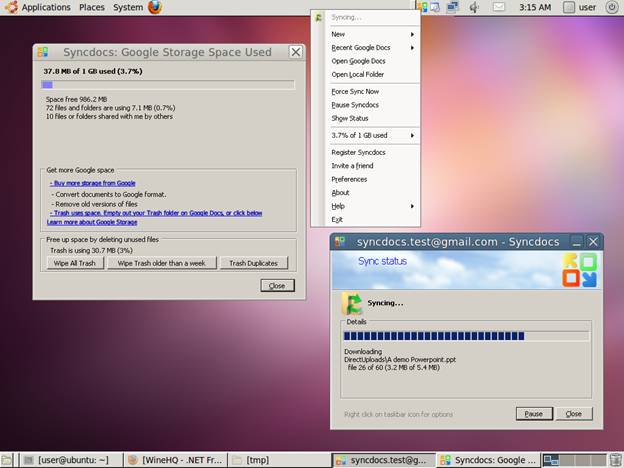Click the storage usage progress bar
The height and width of the screenshot is (468, 624).
(168, 85)
